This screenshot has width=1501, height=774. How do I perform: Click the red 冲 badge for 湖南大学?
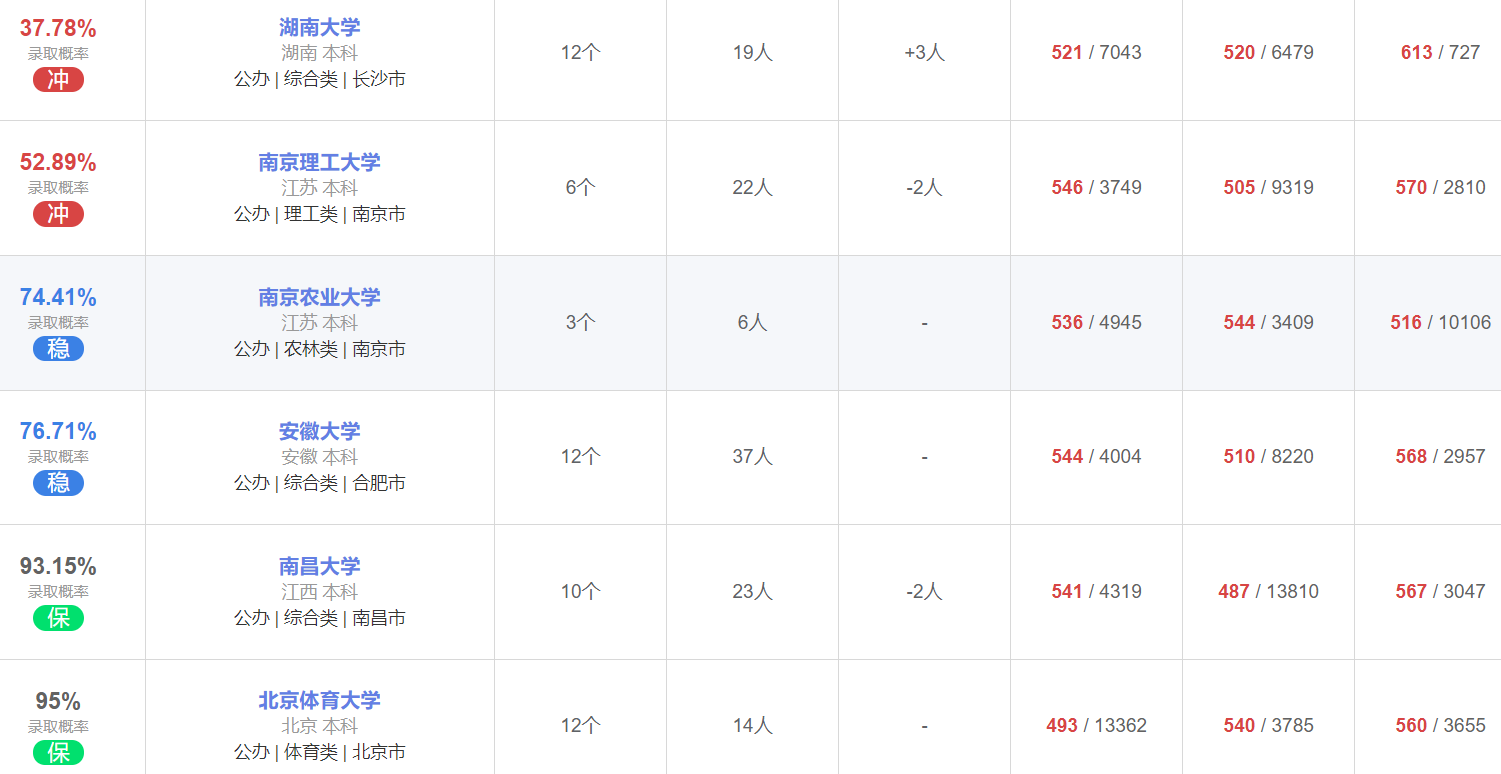tap(58, 79)
